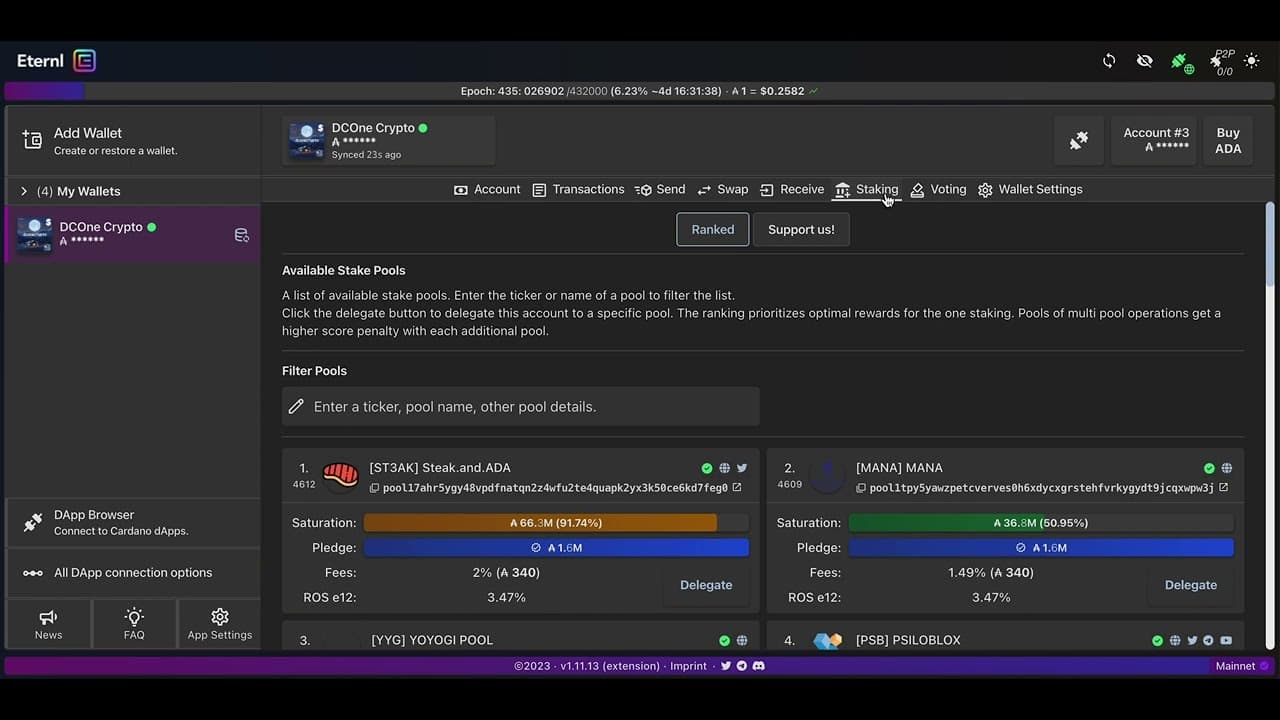Click the Mainnet network indicator
The image size is (1280, 720).
1242,666
